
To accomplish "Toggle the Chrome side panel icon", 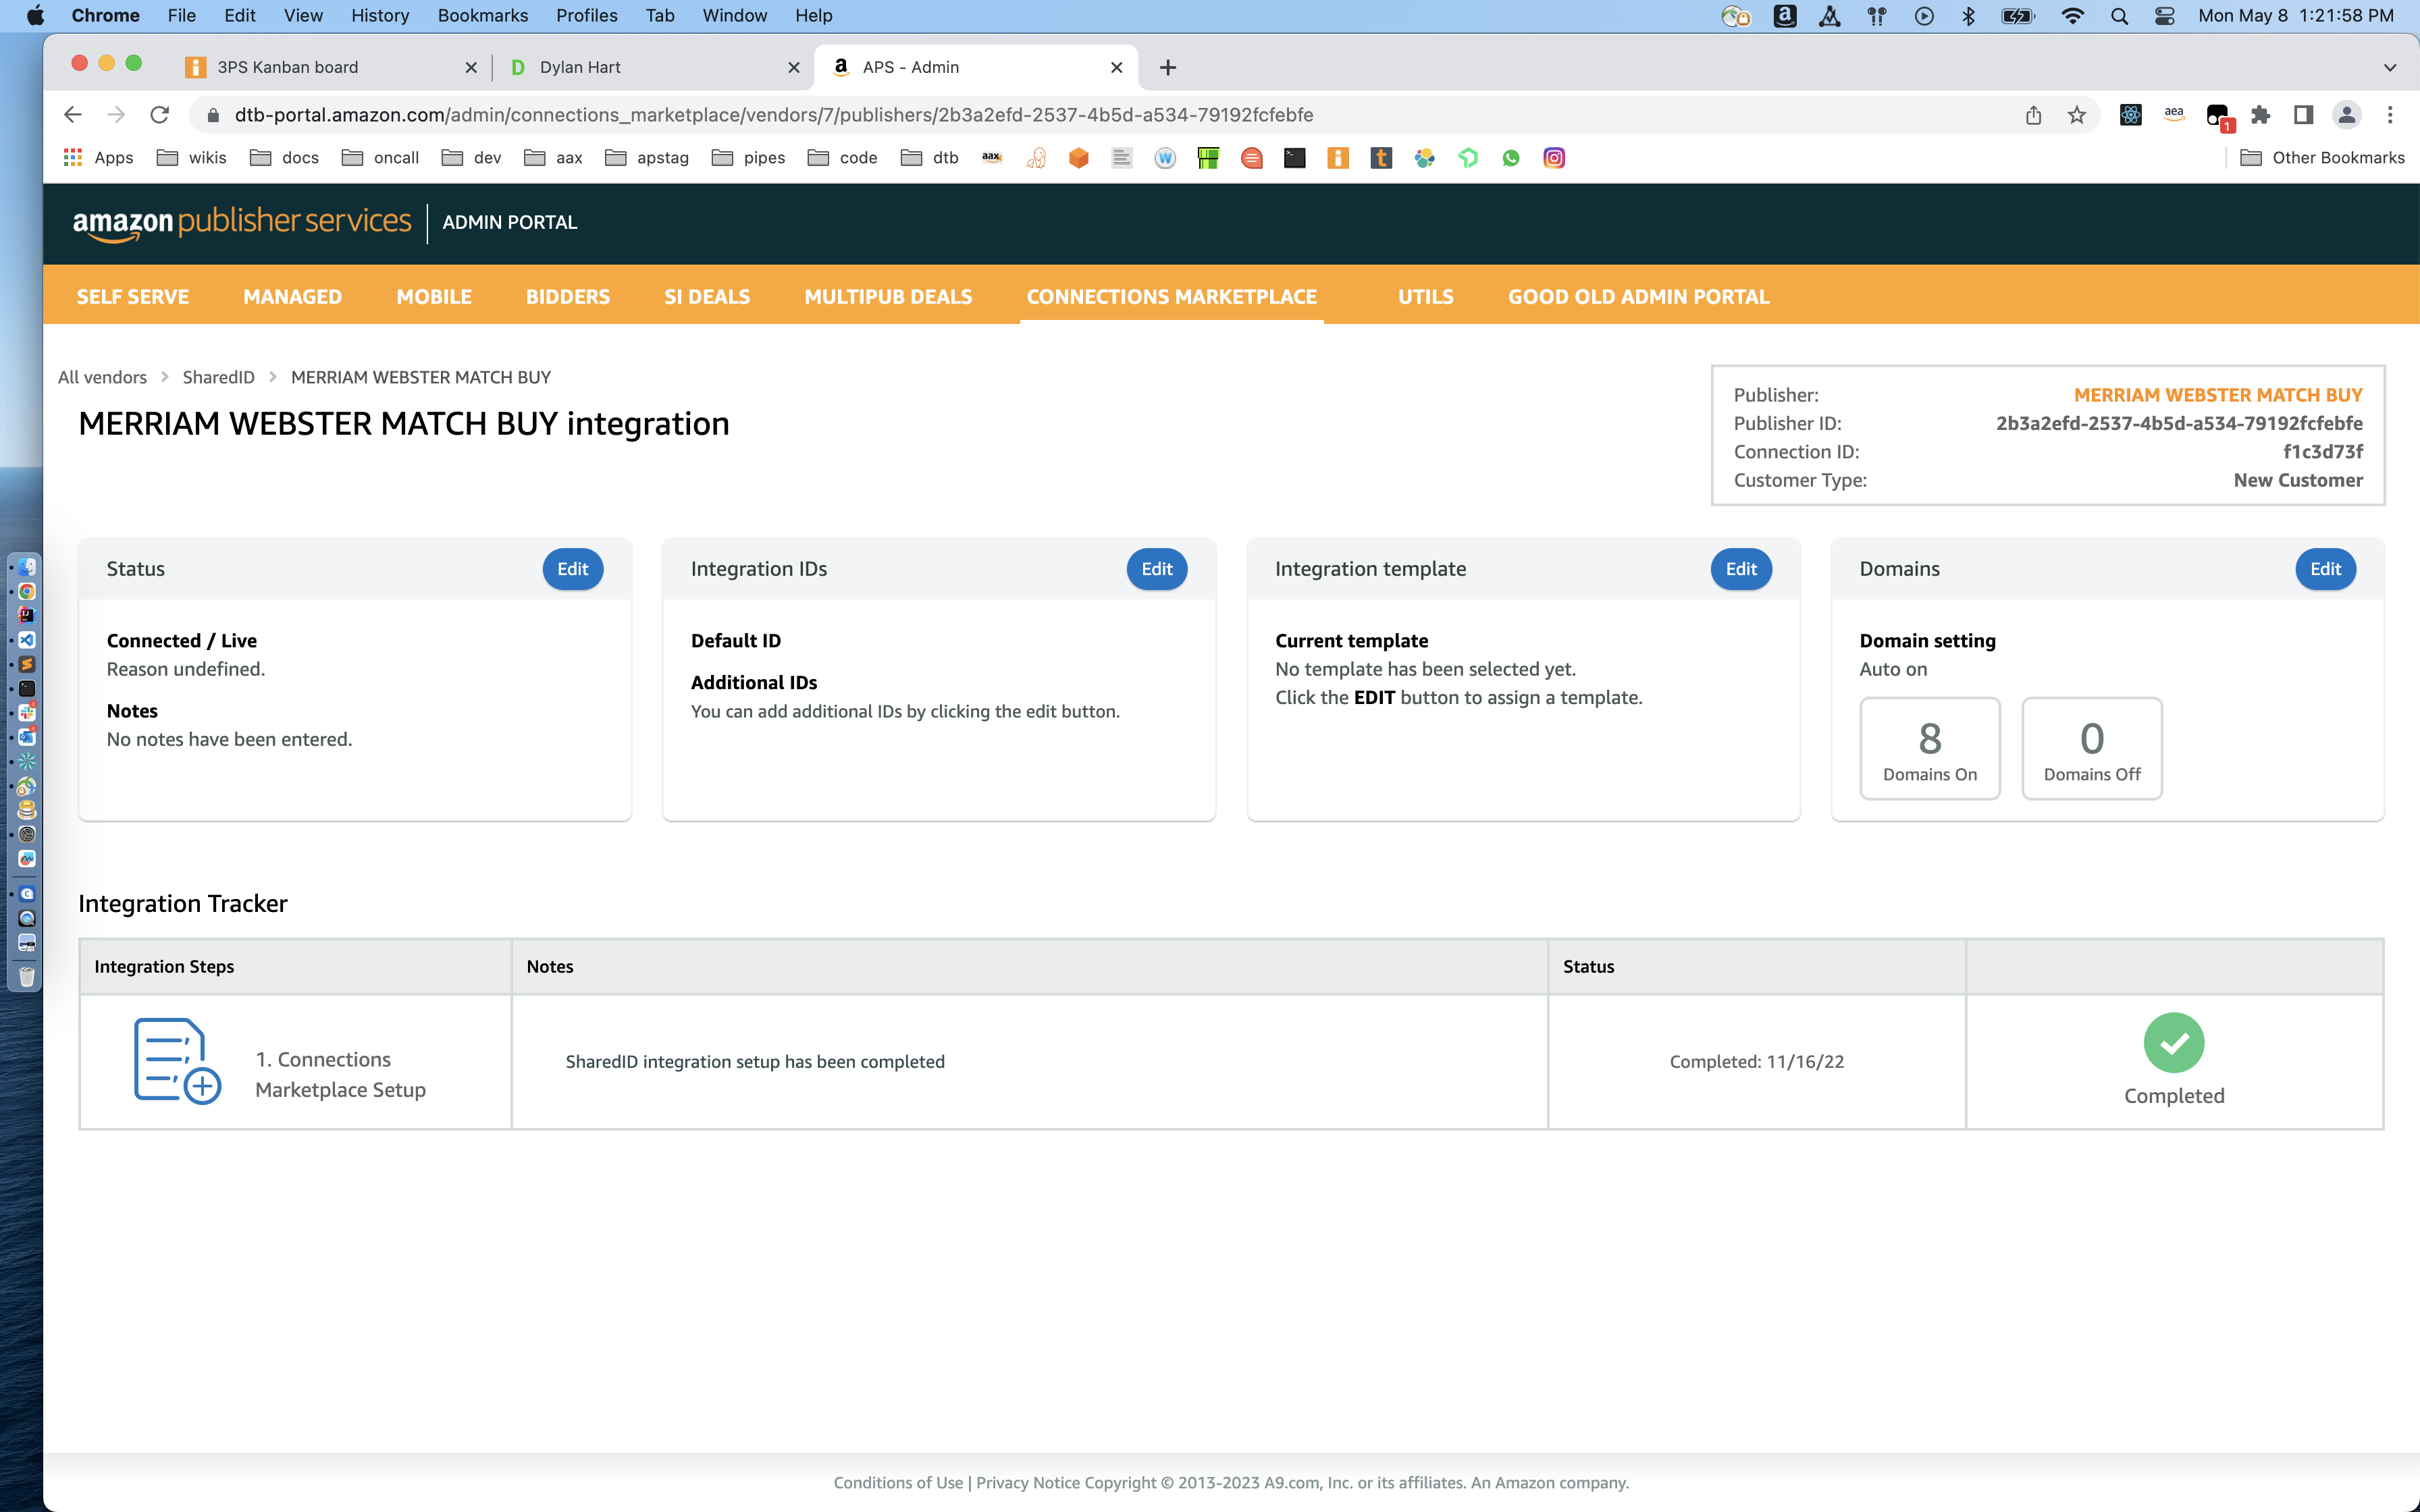I will (2303, 115).
